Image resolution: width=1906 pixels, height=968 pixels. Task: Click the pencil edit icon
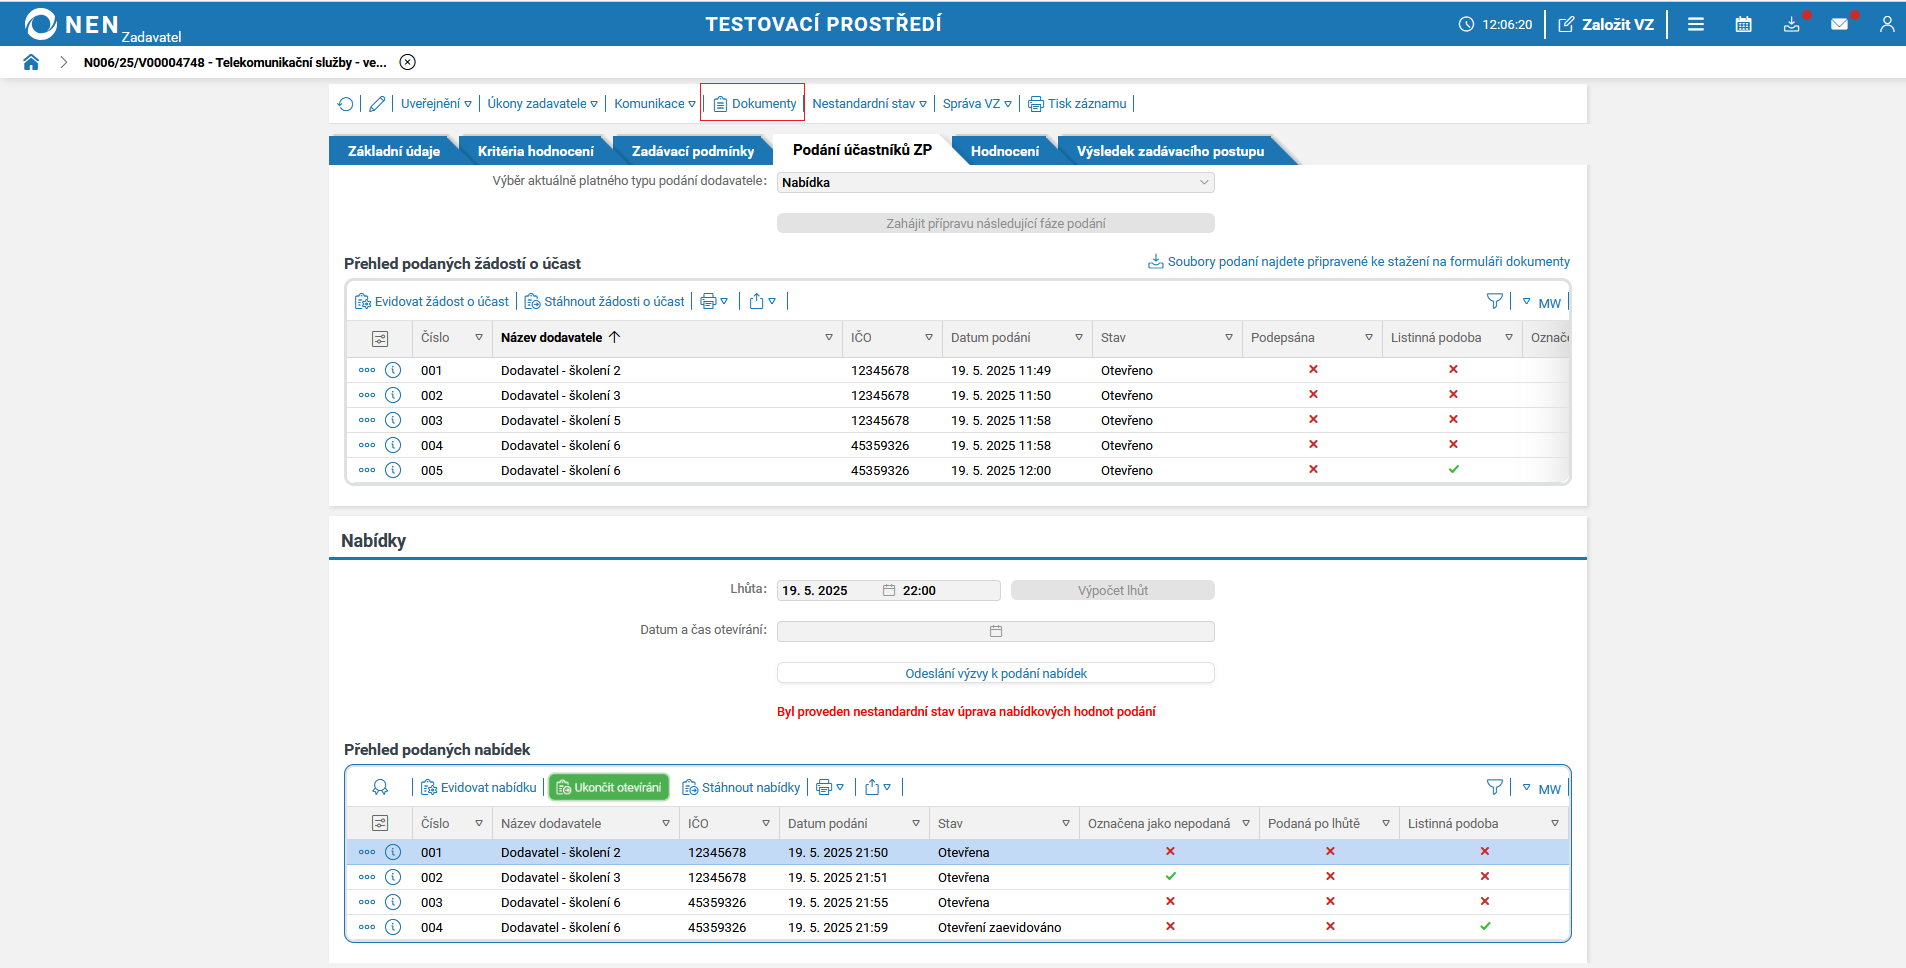(x=377, y=104)
